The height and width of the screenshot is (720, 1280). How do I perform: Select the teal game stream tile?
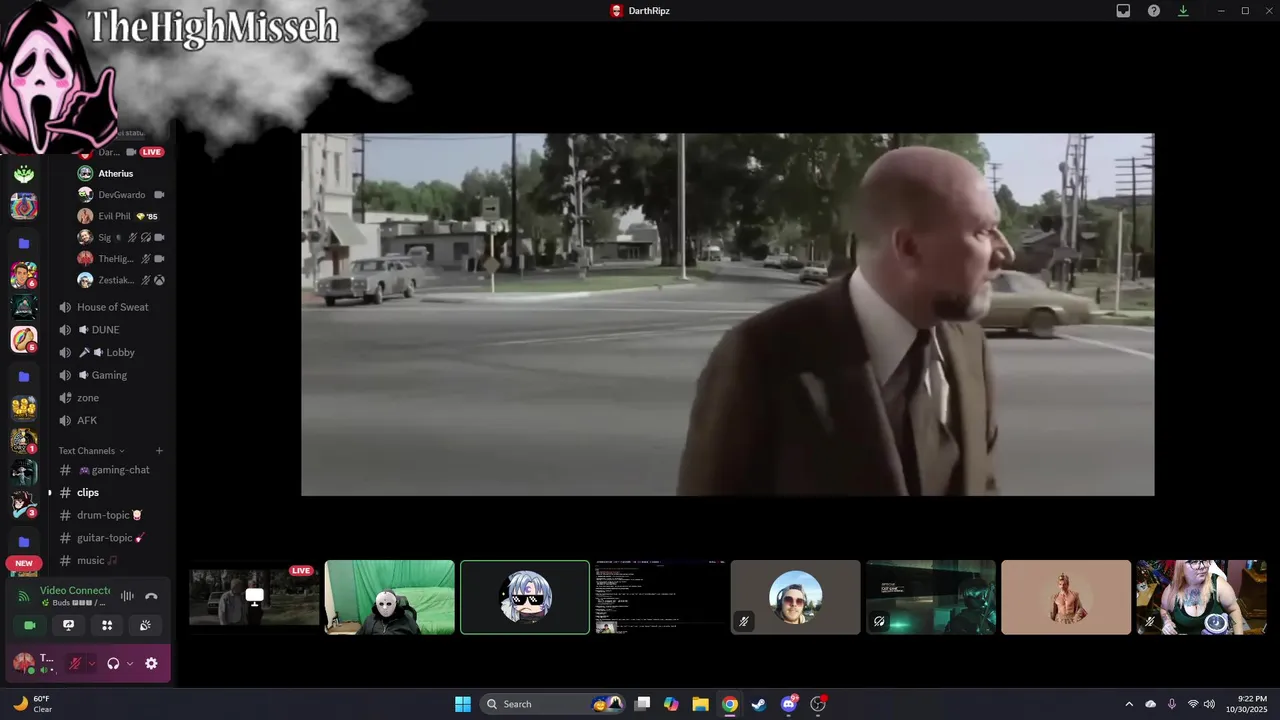coord(931,597)
